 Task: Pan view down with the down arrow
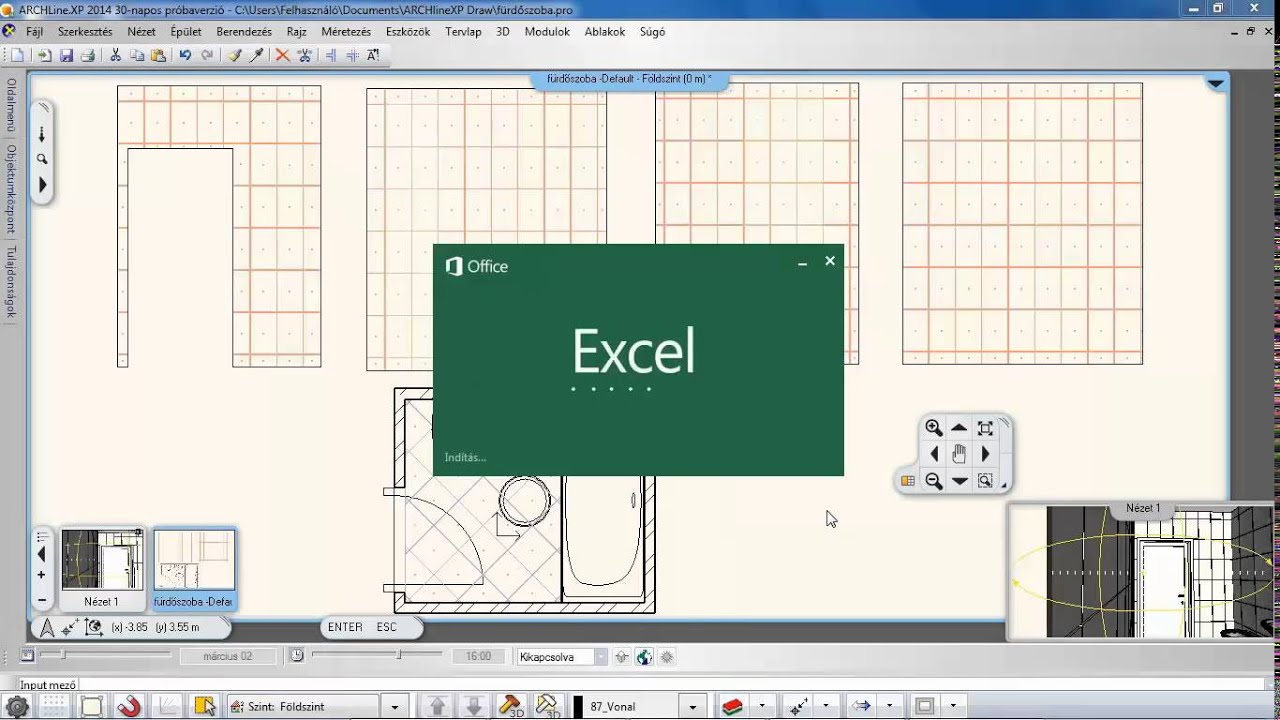tap(959, 481)
